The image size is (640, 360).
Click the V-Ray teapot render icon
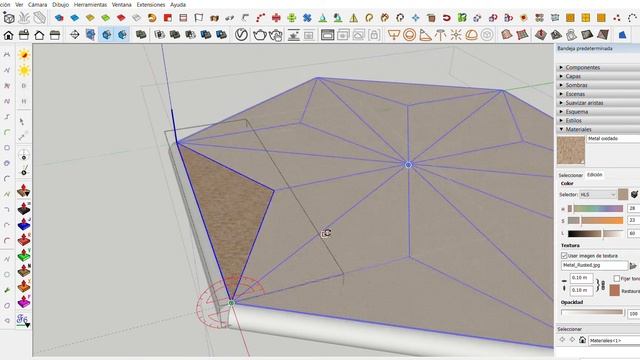coord(260,35)
